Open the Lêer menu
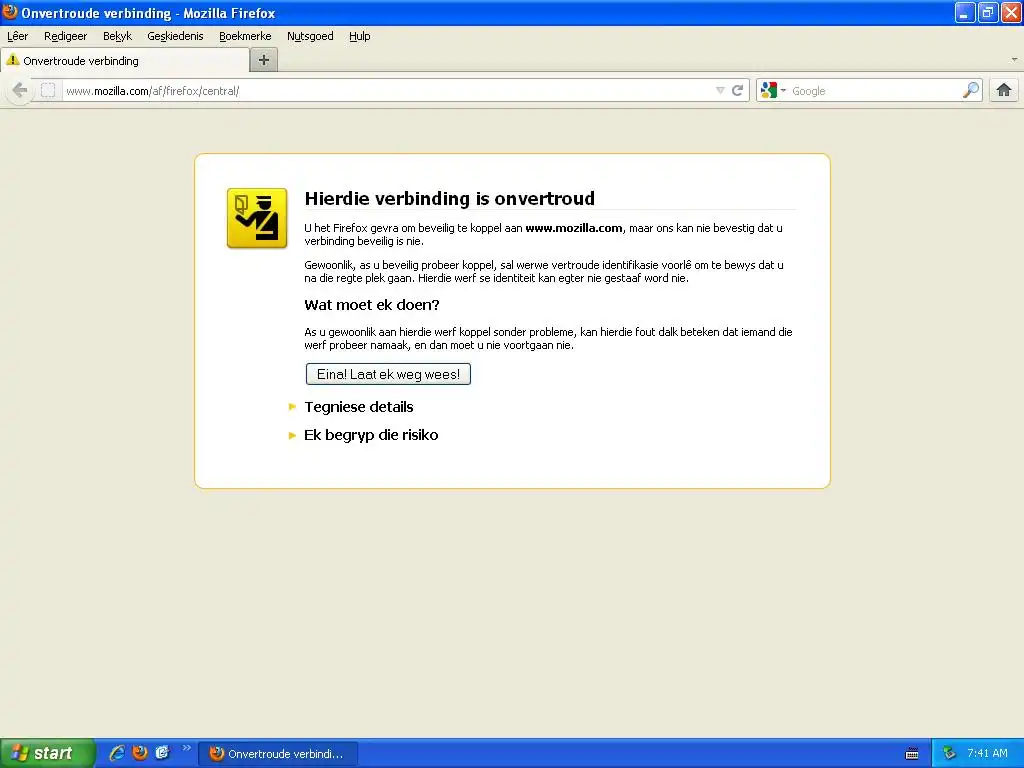 tap(18, 36)
